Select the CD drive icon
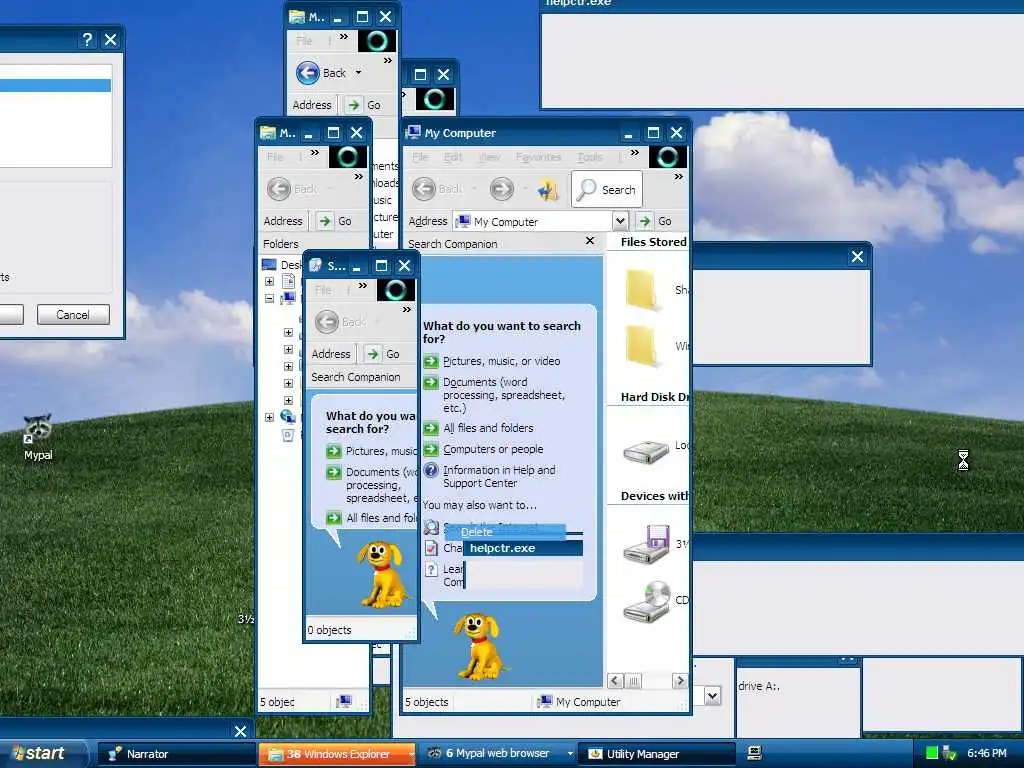The height and width of the screenshot is (768, 1024). click(646, 601)
